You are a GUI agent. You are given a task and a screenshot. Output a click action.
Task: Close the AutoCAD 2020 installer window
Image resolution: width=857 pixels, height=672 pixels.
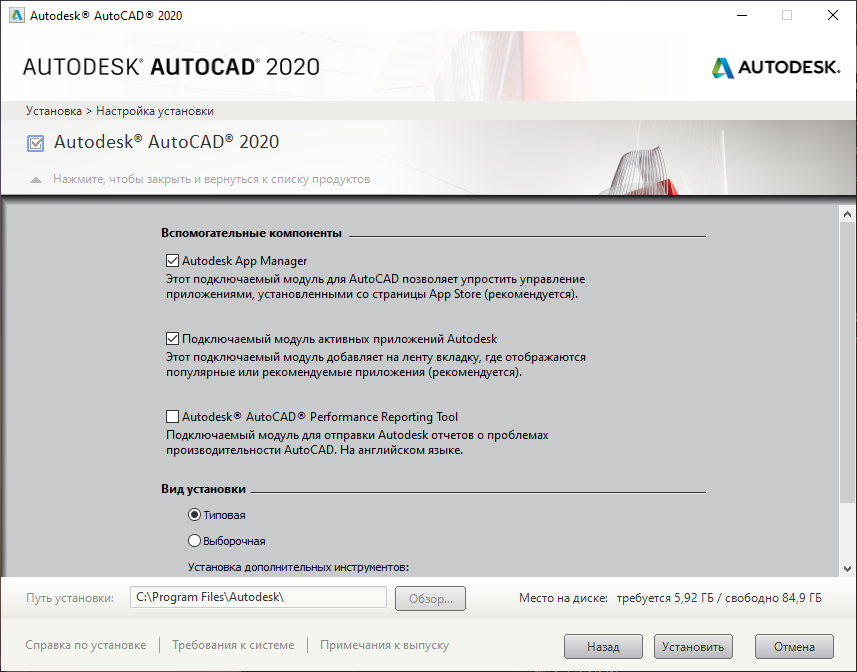point(833,15)
